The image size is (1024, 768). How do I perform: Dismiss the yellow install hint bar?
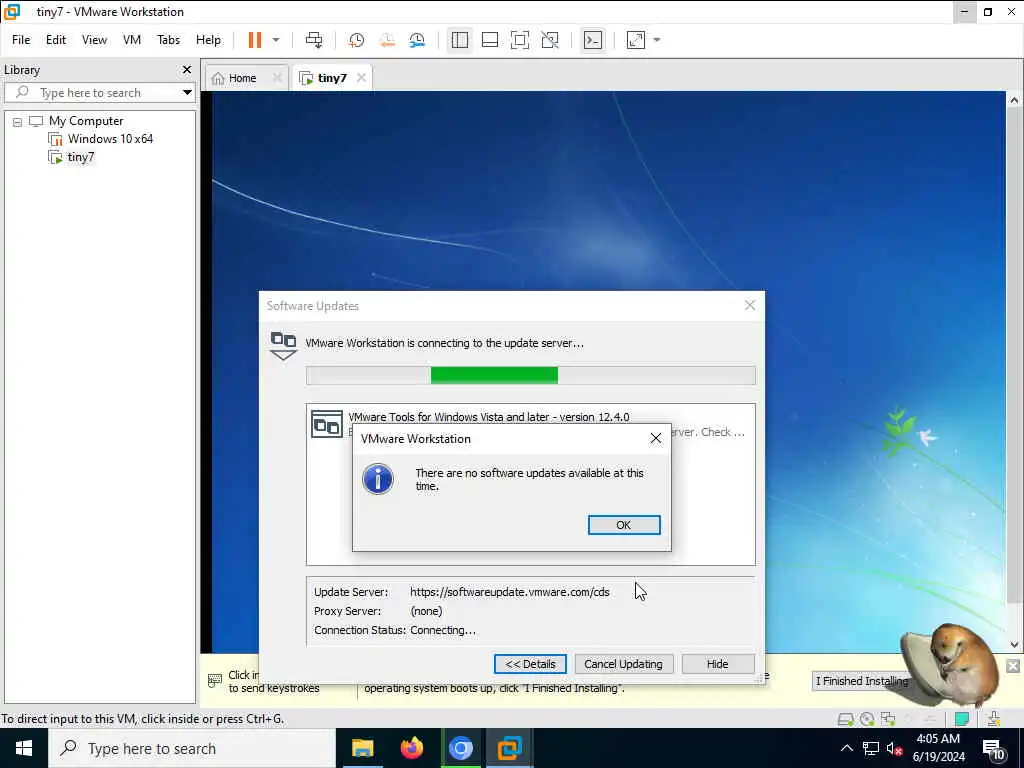pyautogui.click(x=1012, y=665)
